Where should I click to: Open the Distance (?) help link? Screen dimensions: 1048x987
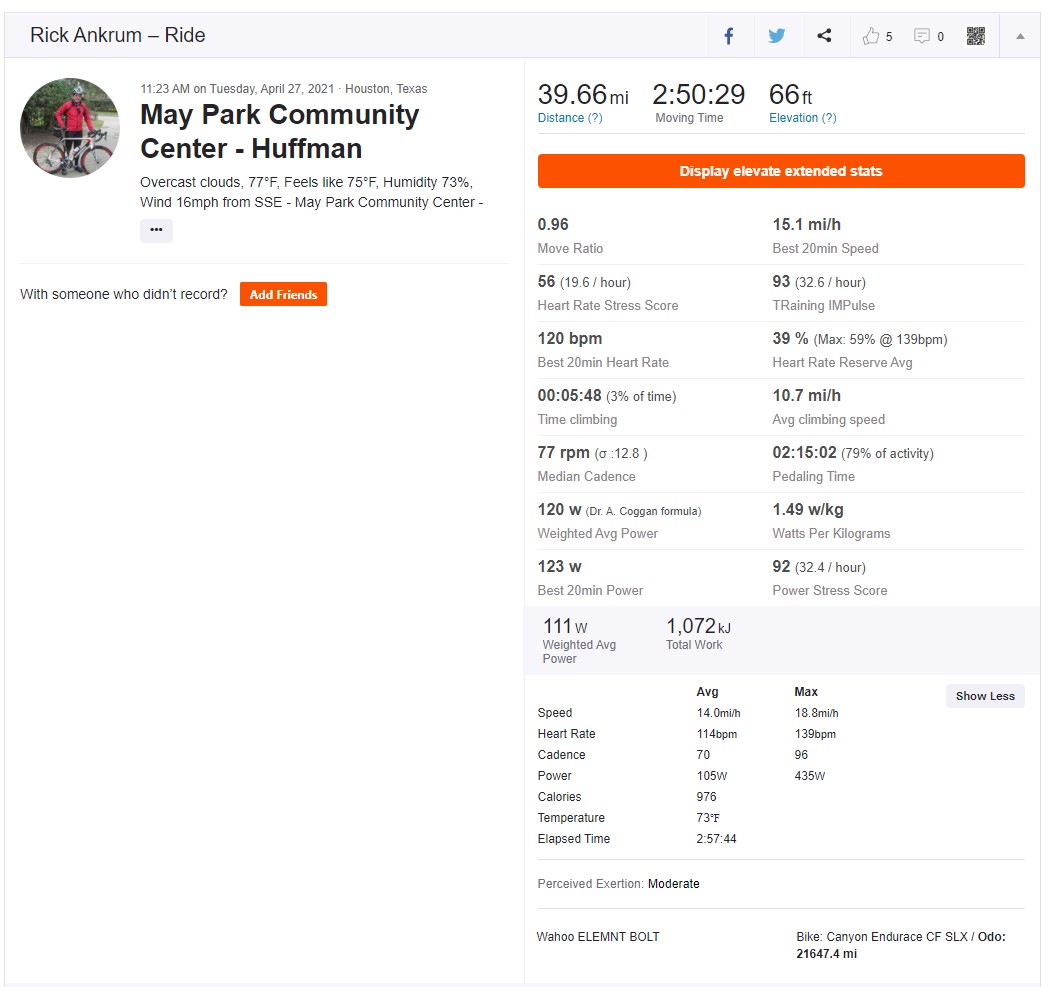(x=569, y=118)
